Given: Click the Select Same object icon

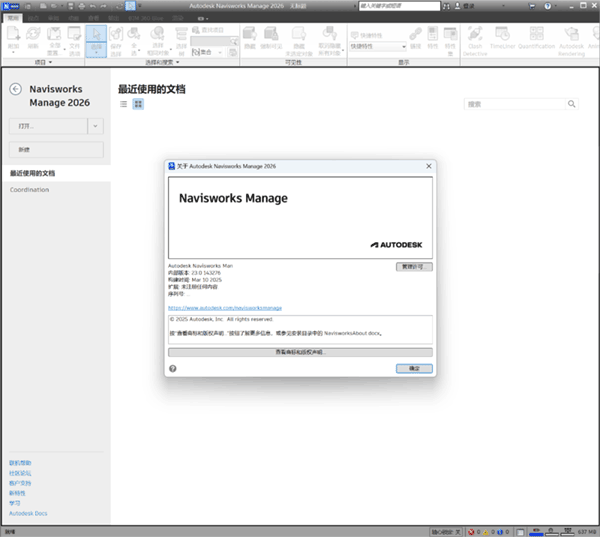Looking at the screenshot, I should click(x=157, y=34).
